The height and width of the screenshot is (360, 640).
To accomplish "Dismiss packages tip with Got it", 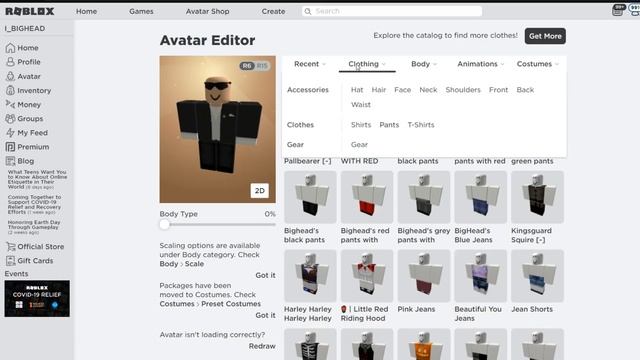I will click(265, 316).
